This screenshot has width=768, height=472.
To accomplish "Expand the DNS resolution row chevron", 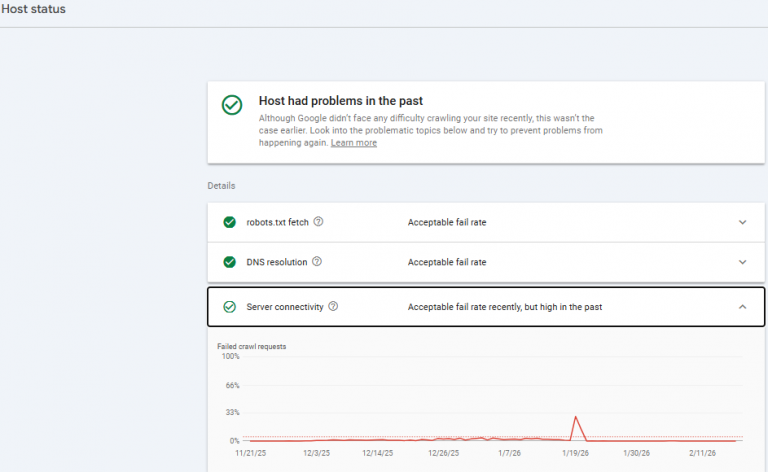I will click(x=742, y=262).
